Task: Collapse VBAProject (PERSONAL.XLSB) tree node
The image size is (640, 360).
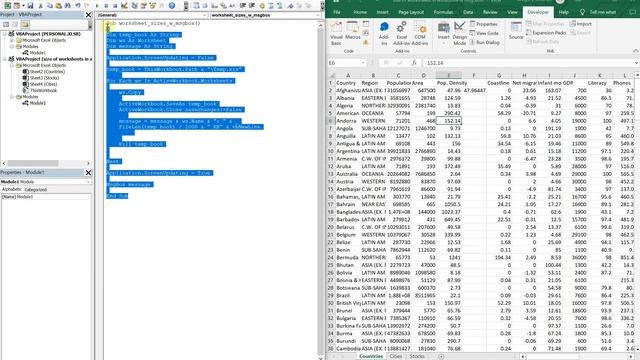Action: coord(5,34)
